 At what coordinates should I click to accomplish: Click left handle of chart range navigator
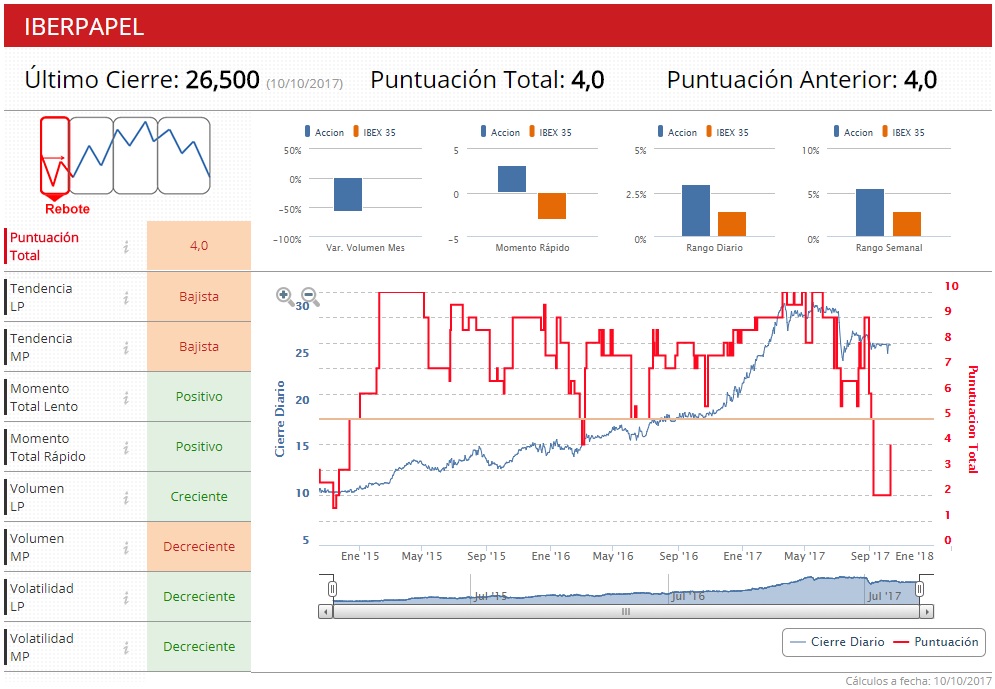point(332,589)
